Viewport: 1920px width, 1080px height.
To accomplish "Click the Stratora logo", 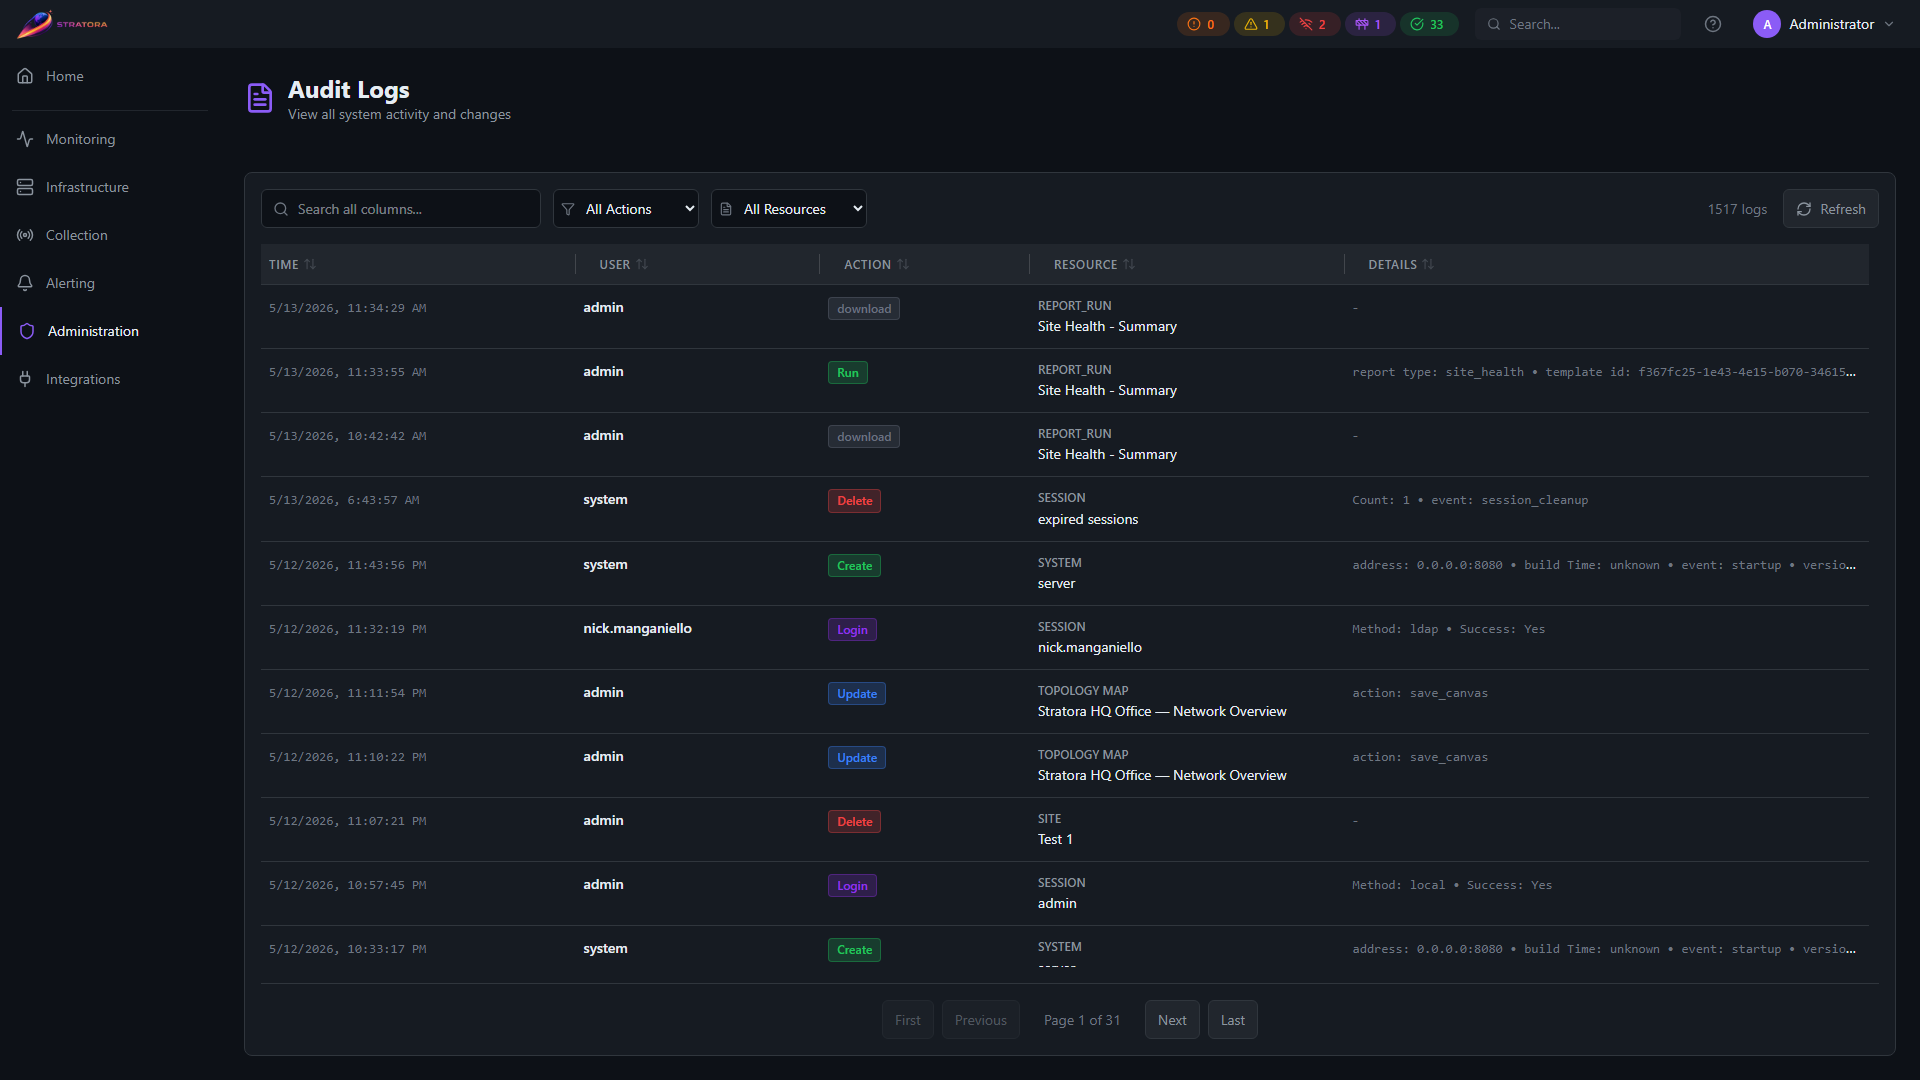I will click(x=62, y=24).
